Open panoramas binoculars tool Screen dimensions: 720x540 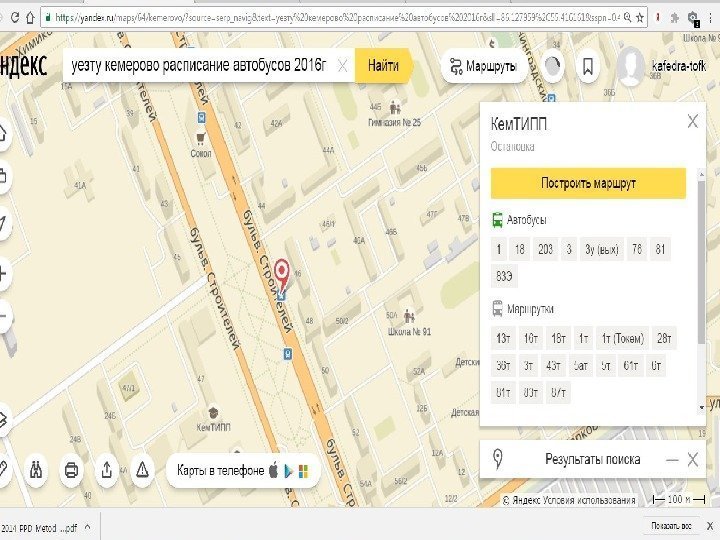(x=36, y=470)
